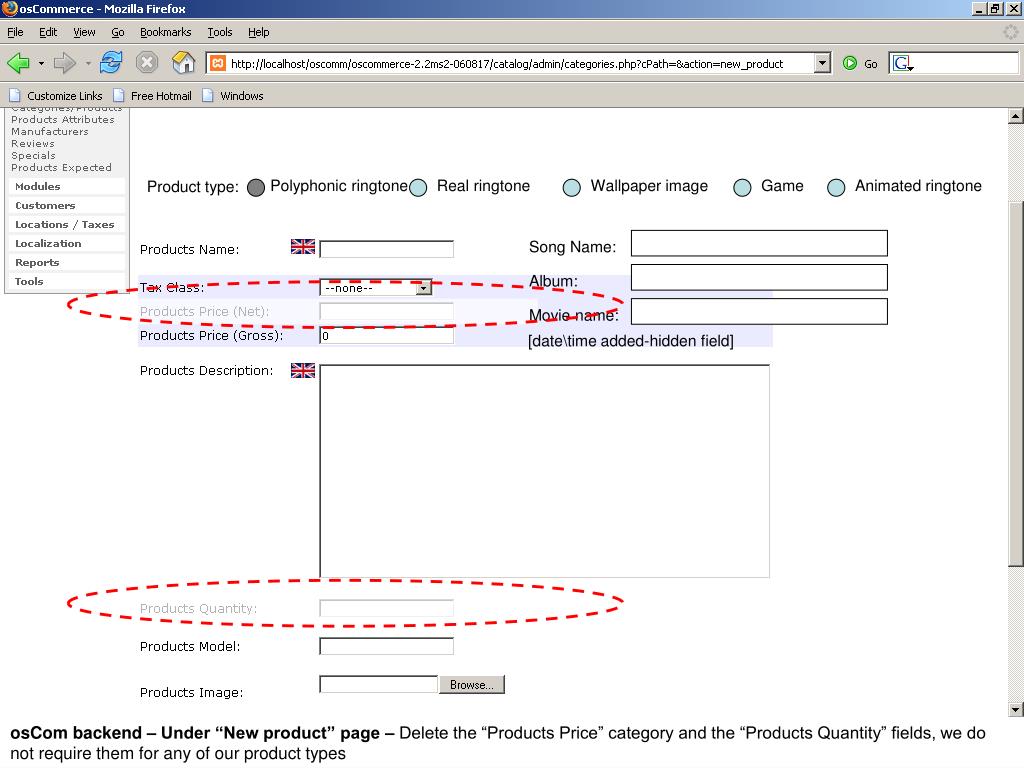
Task: Click the Products Name input field
Action: pyautogui.click(x=387, y=249)
